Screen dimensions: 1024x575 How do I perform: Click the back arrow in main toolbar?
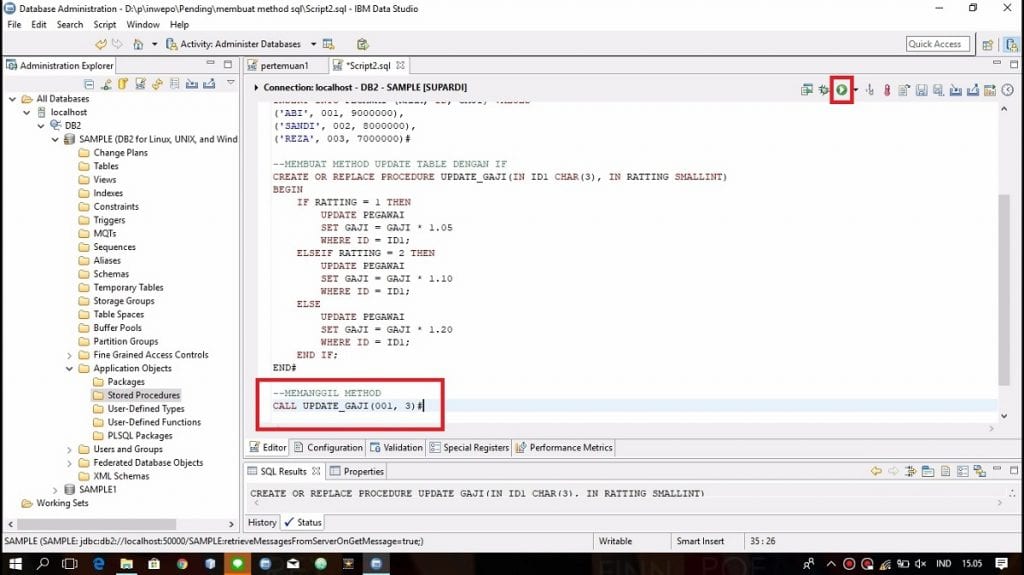coord(101,44)
